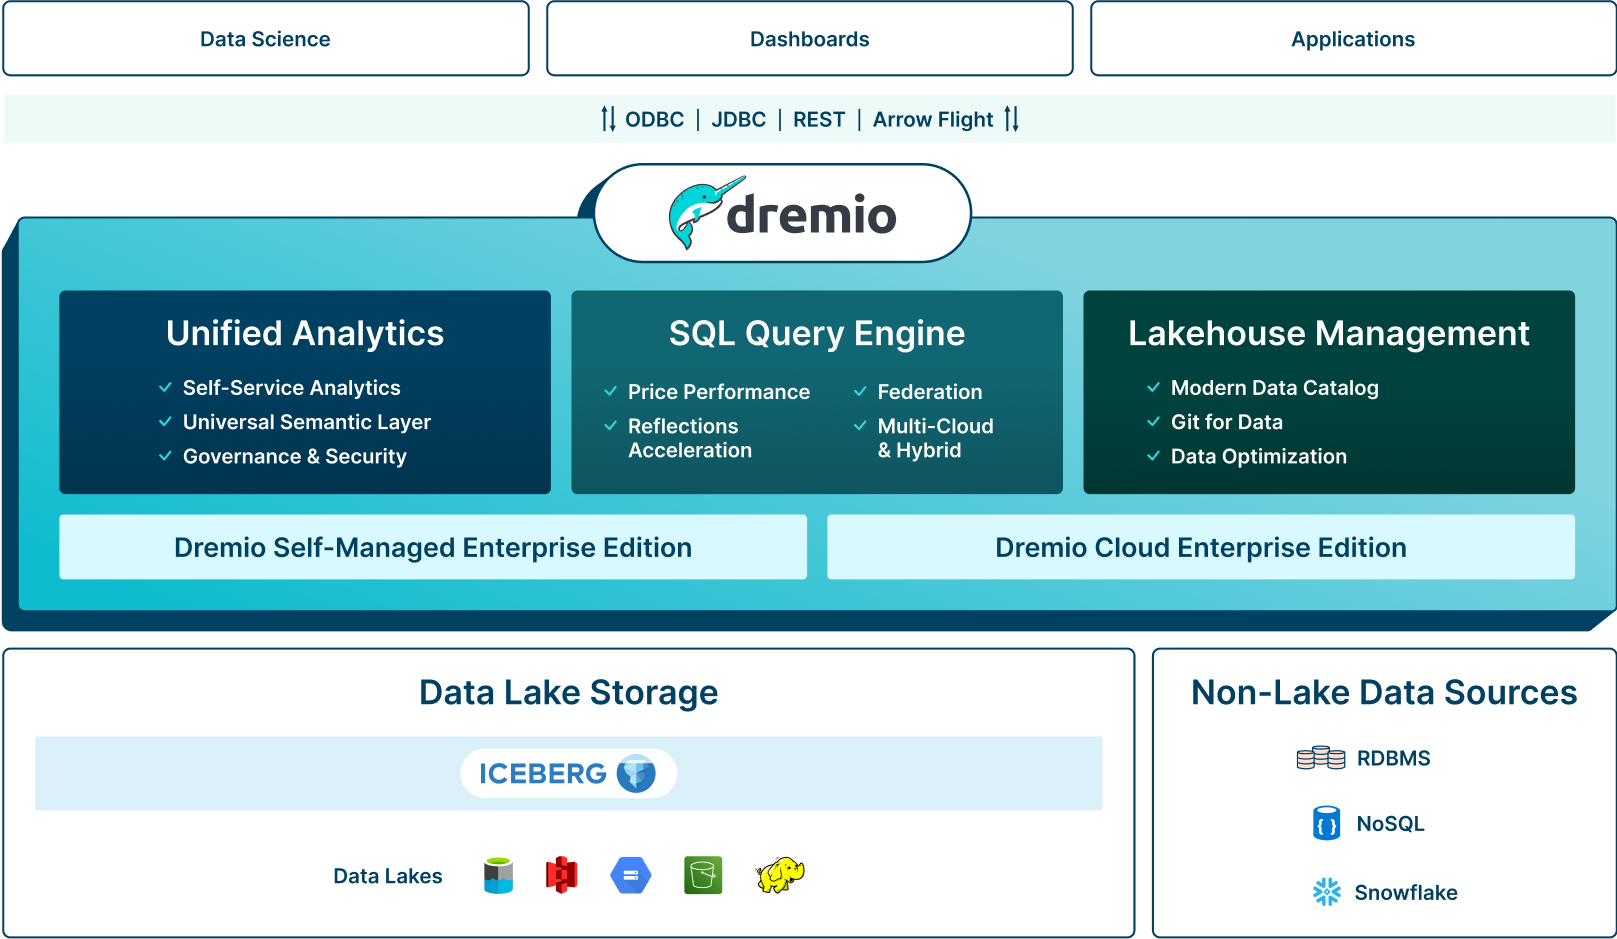Click the yellow Hadoop elephant icon

point(780,875)
